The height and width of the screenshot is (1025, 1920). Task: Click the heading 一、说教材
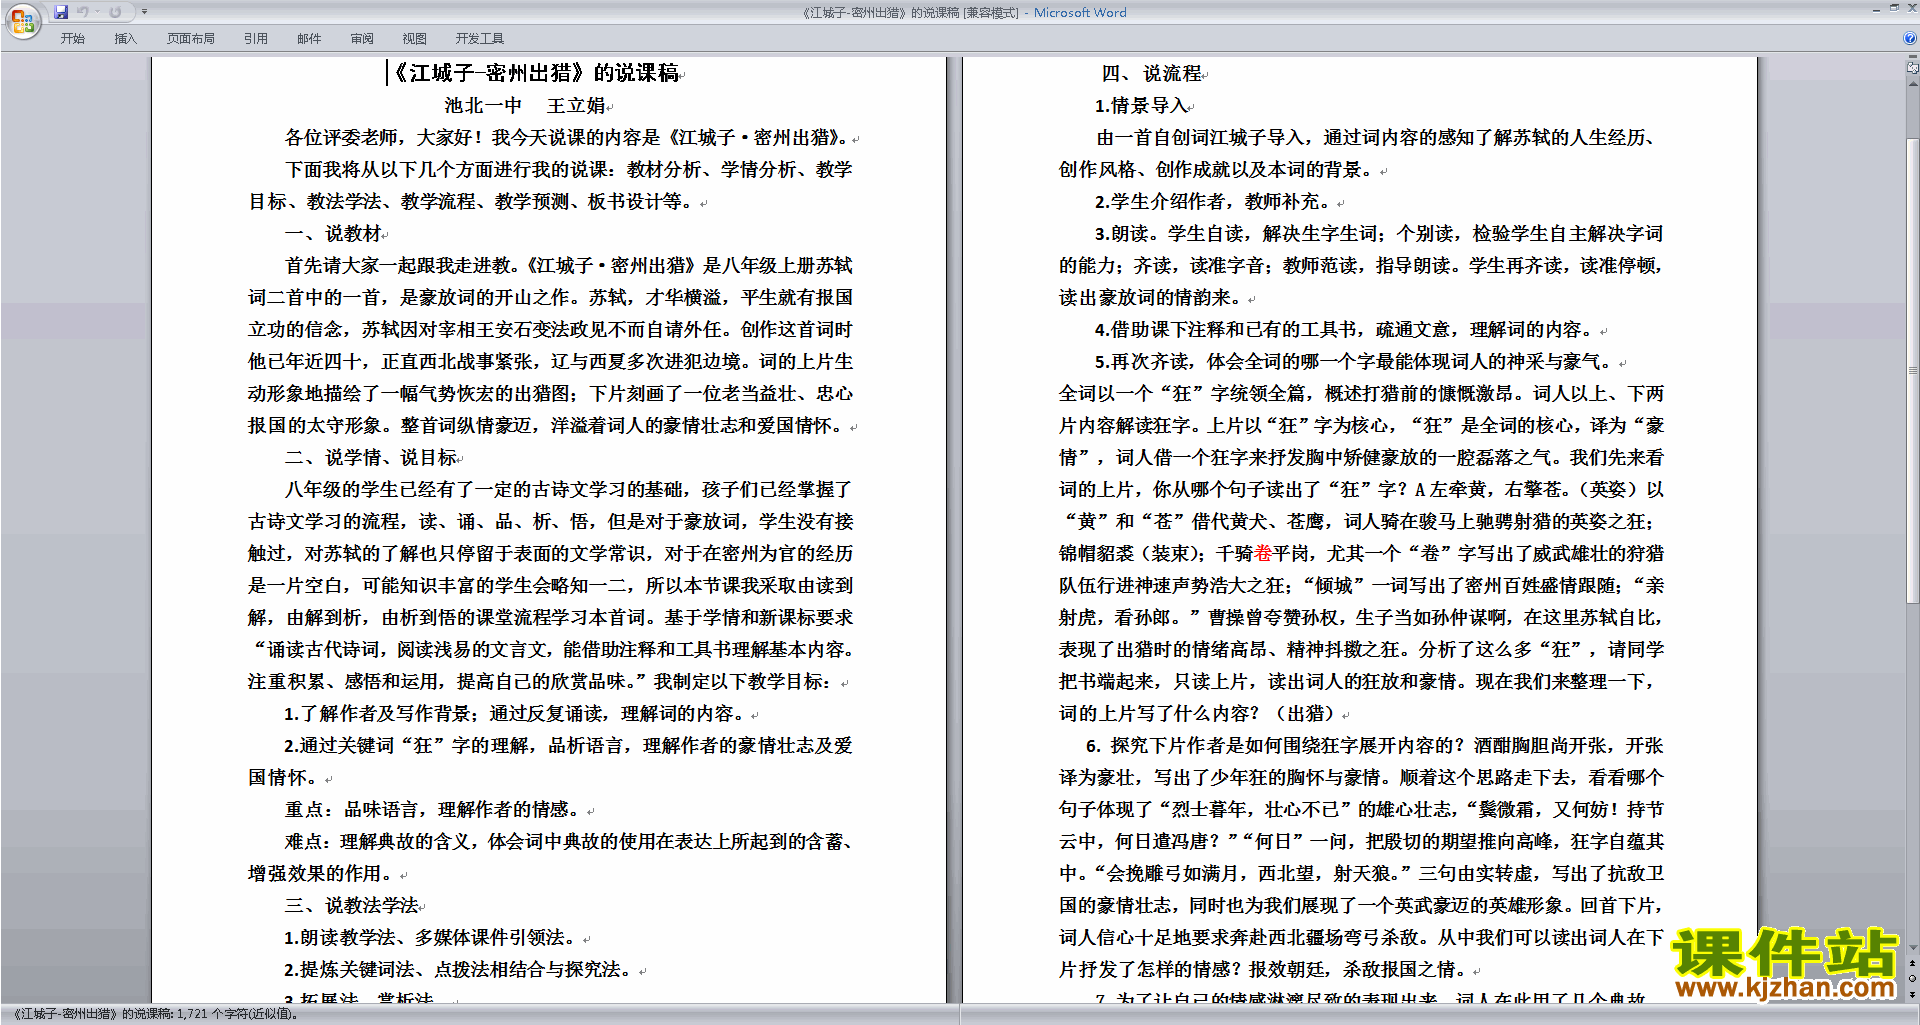click(334, 233)
